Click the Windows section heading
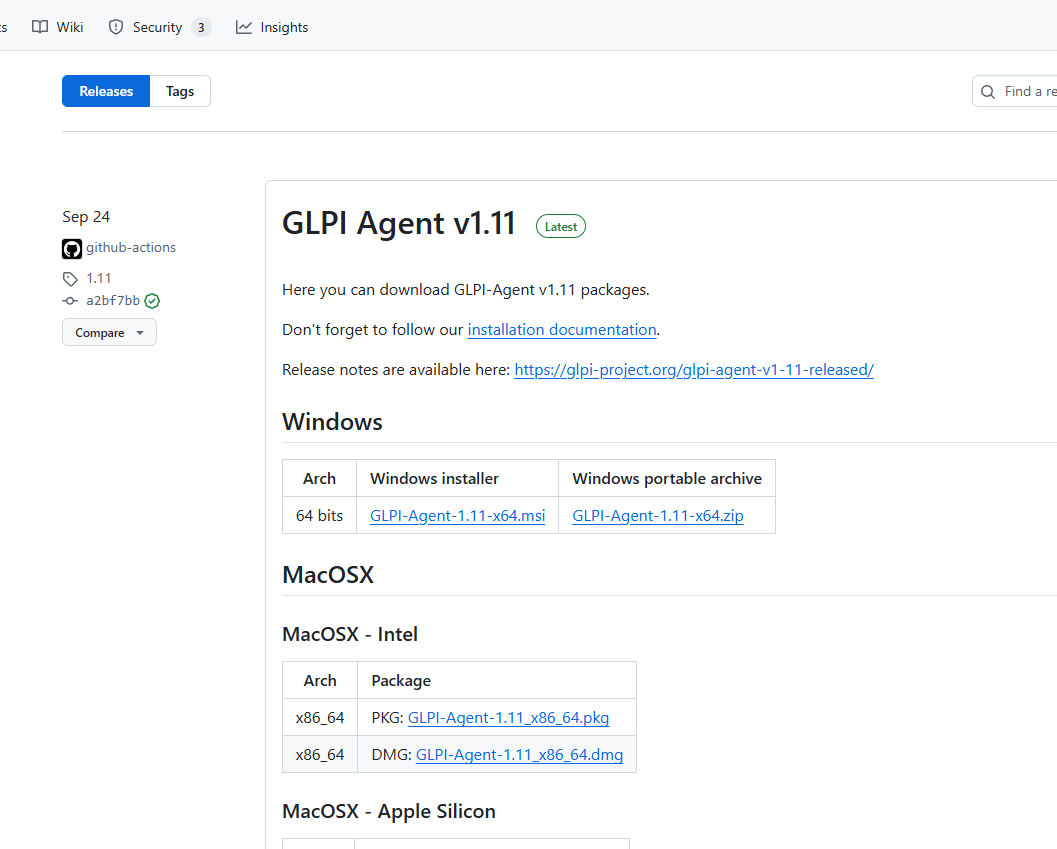 (x=332, y=421)
